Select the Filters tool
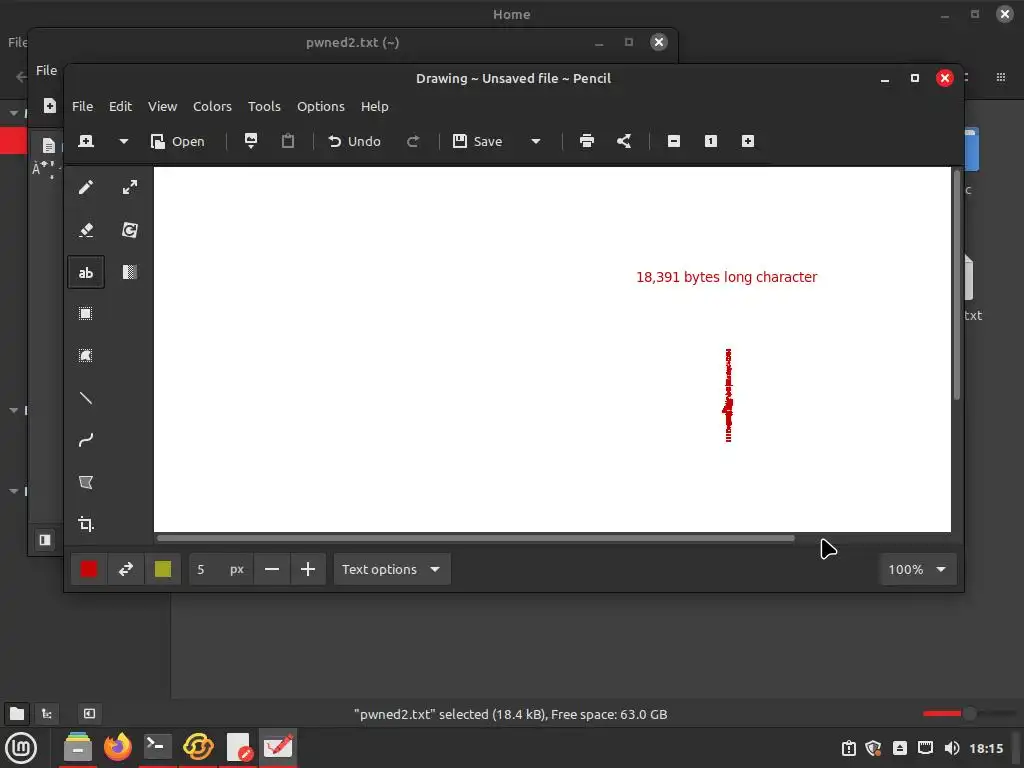The height and width of the screenshot is (768, 1024). click(x=130, y=272)
